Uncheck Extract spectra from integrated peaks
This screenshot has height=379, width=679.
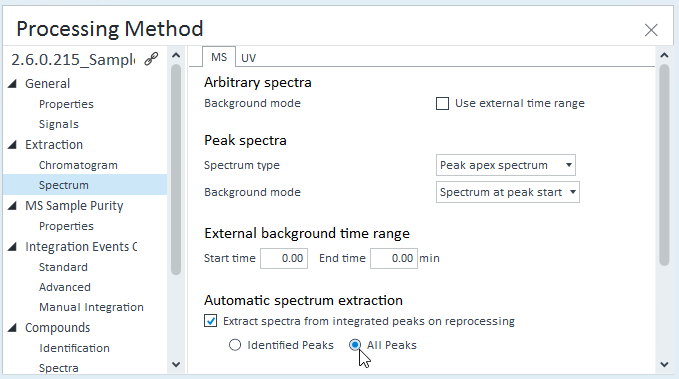coord(210,321)
